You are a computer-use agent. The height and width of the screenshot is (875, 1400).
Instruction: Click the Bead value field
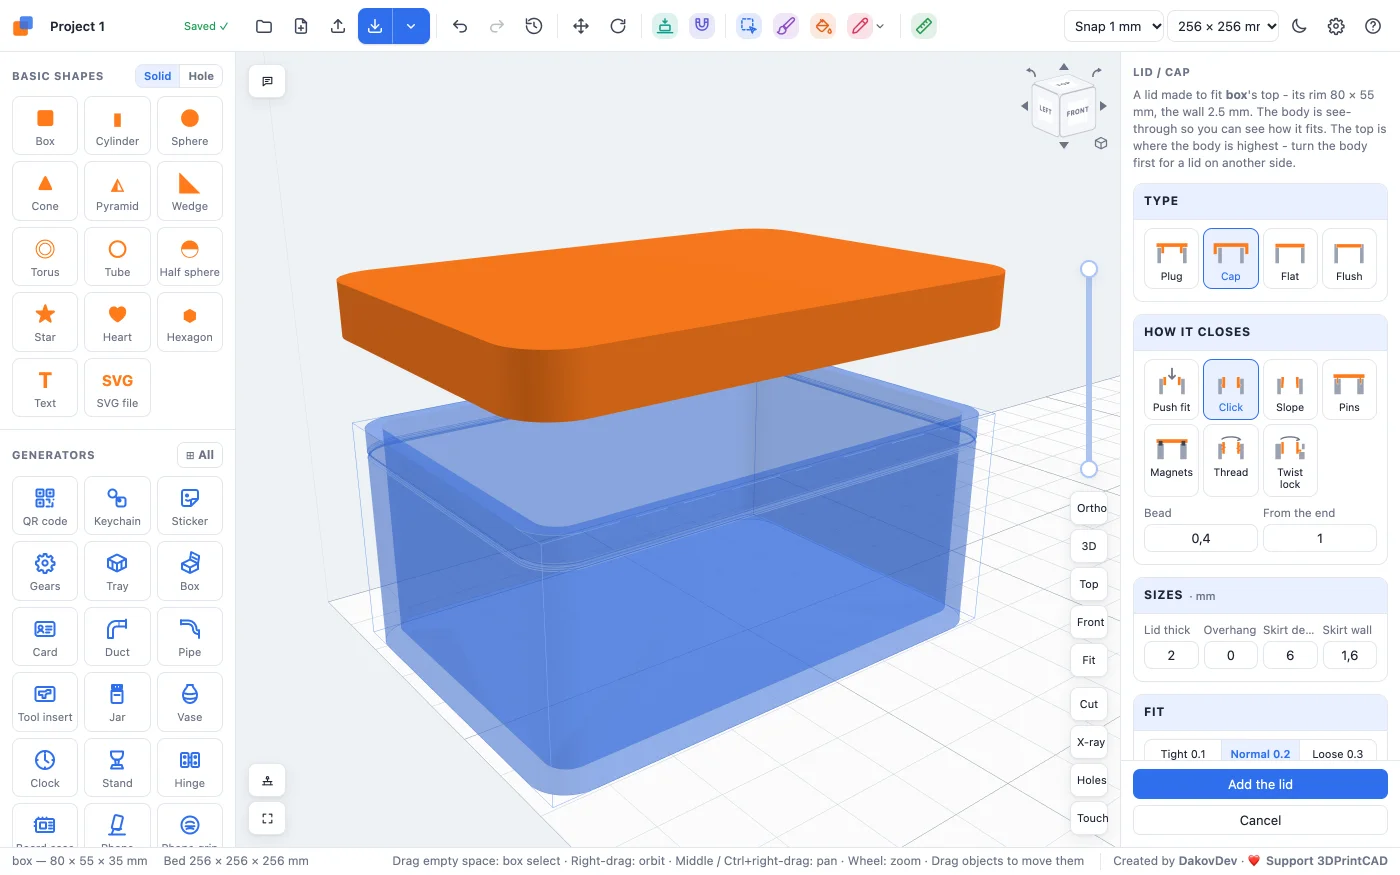tap(1201, 538)
